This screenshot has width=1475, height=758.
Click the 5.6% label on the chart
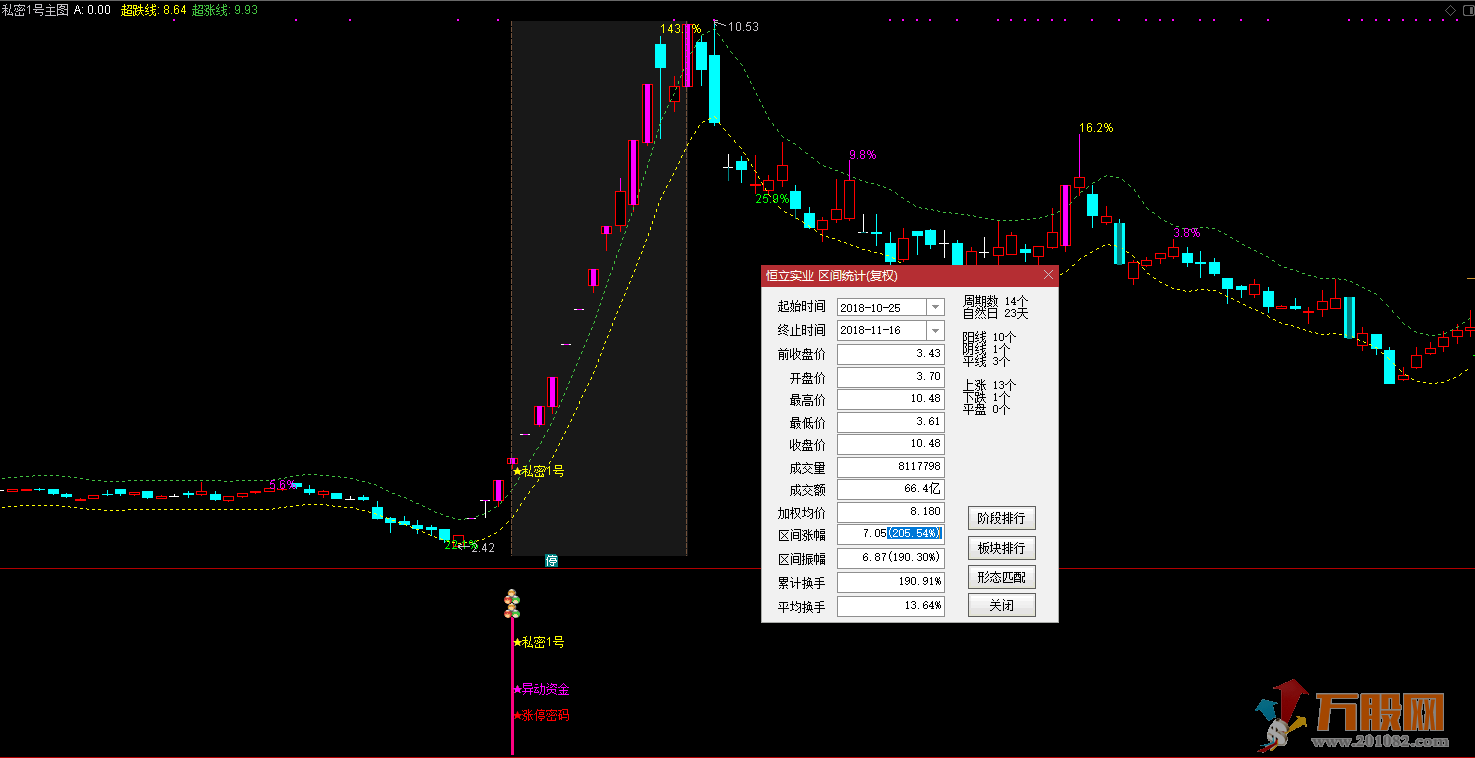282,485
